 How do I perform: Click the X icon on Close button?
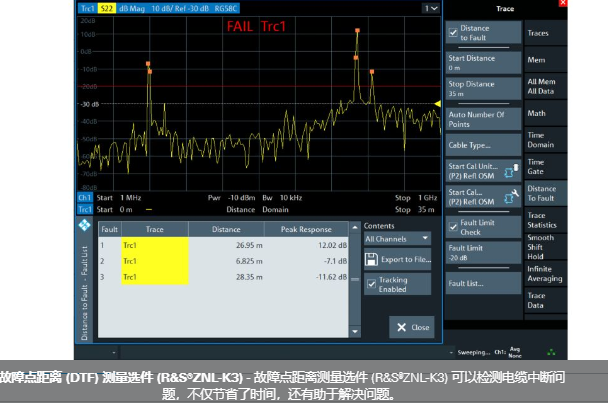pos(401,327)
